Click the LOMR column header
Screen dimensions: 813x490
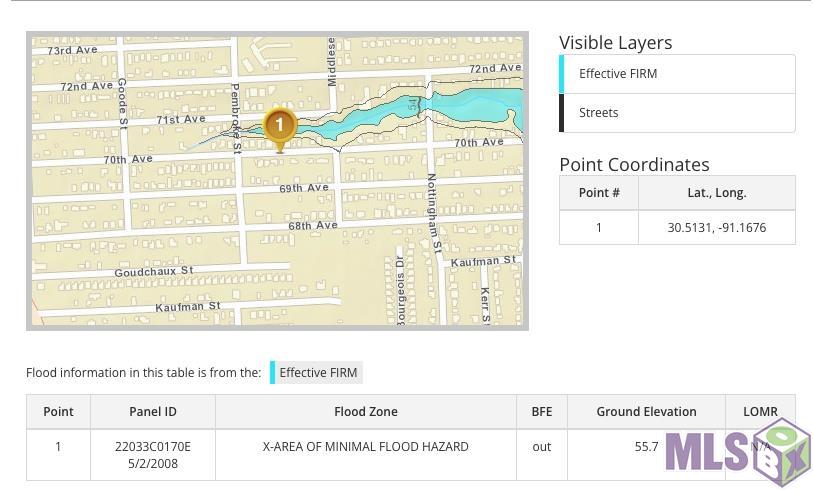click(760, 412)
